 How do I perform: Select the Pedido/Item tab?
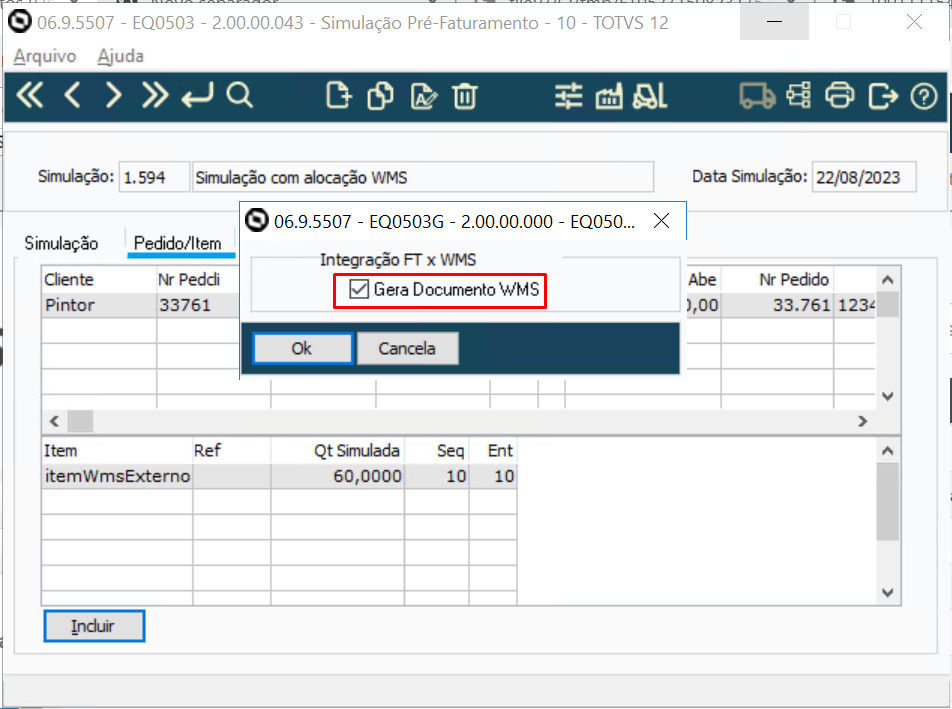tap(178, 243)
